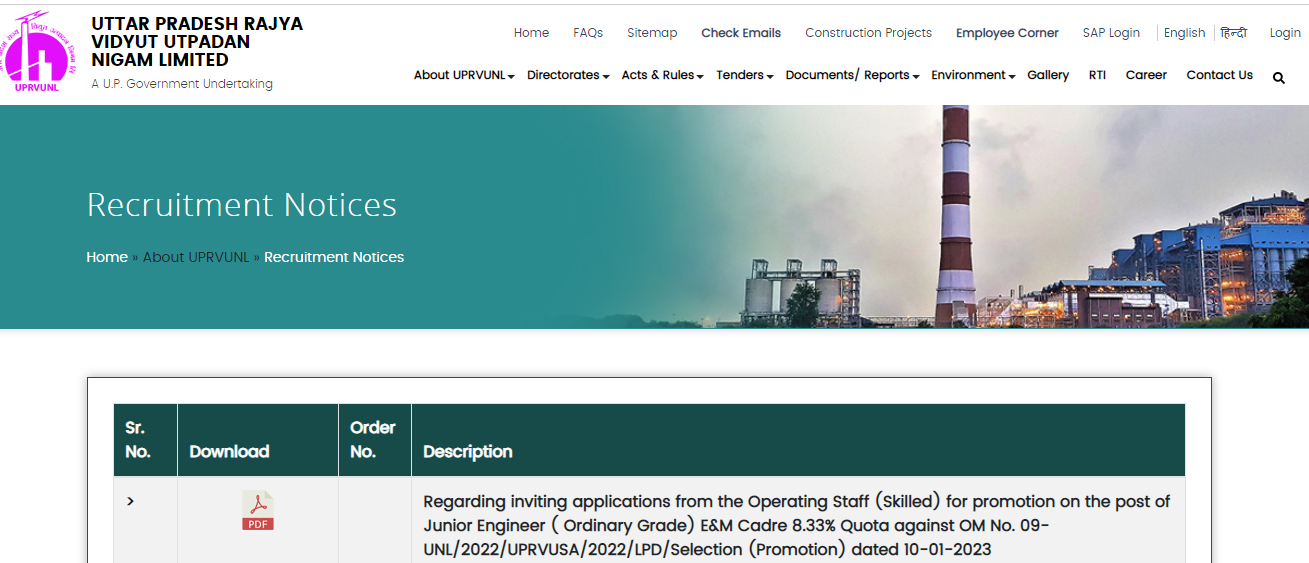This screenshot has width=1309, height=563.
Task: Go to the RTI page
Action: tap(1097, 75)
